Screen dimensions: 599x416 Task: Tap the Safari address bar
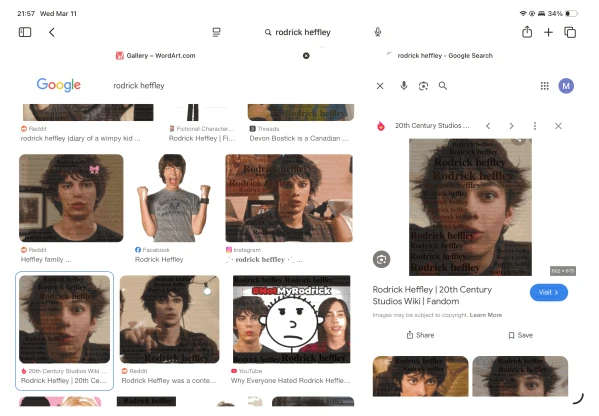coord(298,32)
